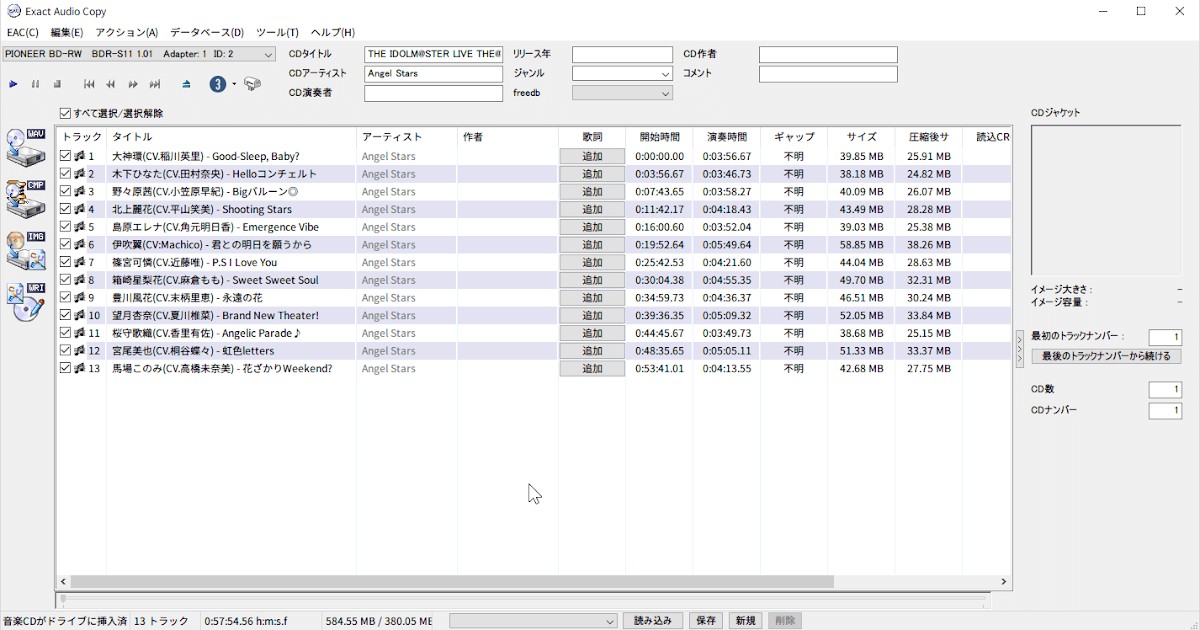Uncheck track 5 Emergence Vibe checkbox
This screenshot has width=1200, height=630.
pyautogui.click(x=66, y=227)
